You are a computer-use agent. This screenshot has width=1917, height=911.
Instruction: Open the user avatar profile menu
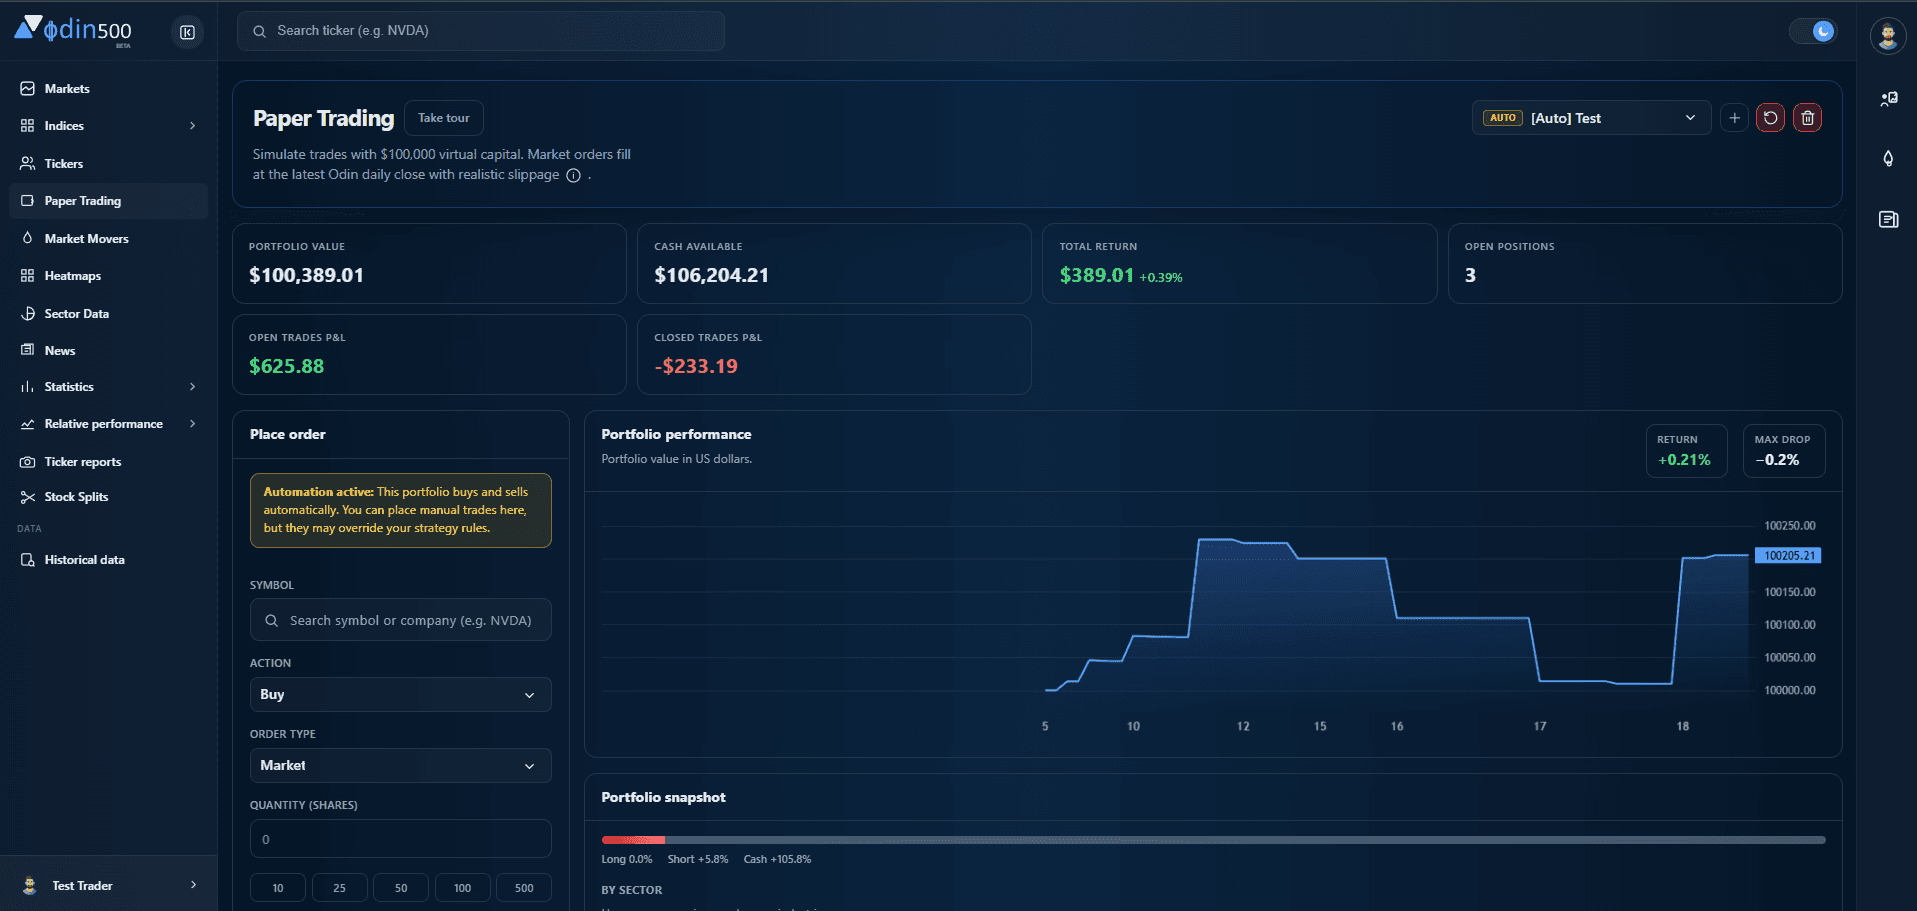[x=1888, y=36]
